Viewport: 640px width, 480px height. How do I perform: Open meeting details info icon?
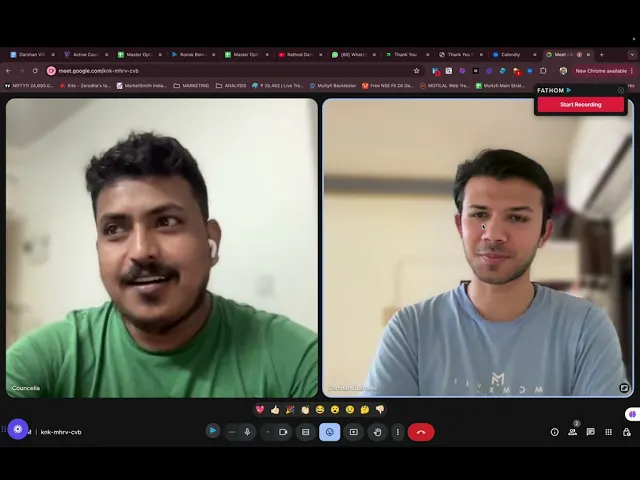[554, 432]
